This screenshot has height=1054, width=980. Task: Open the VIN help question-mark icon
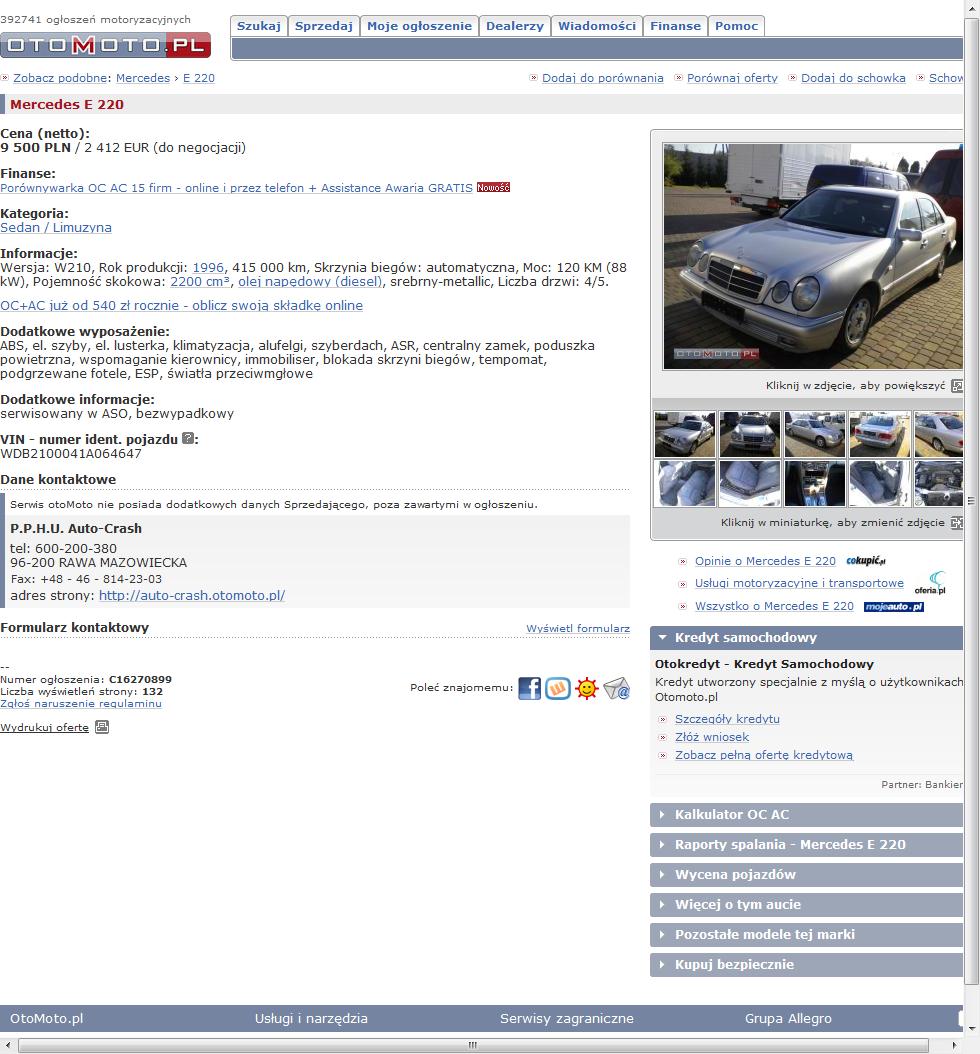188,438
